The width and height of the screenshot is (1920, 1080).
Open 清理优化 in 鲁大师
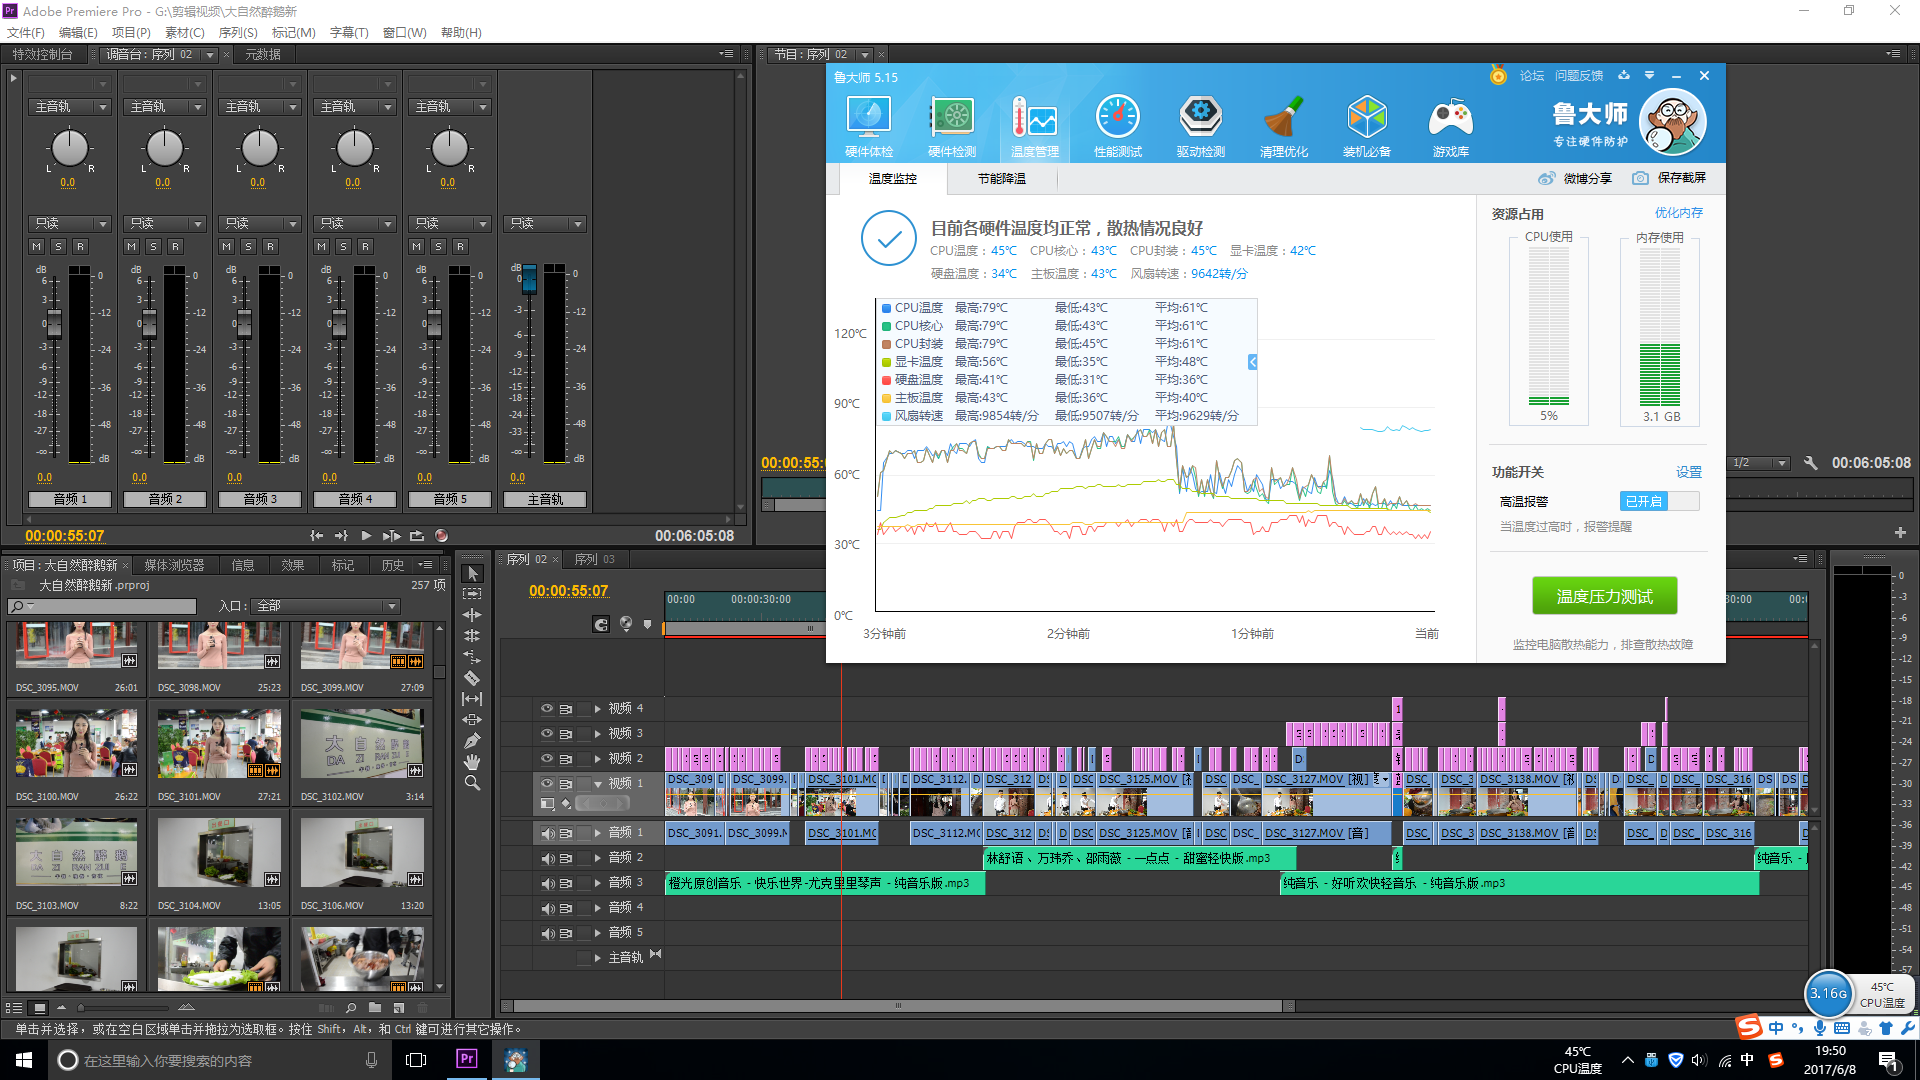1283,126
